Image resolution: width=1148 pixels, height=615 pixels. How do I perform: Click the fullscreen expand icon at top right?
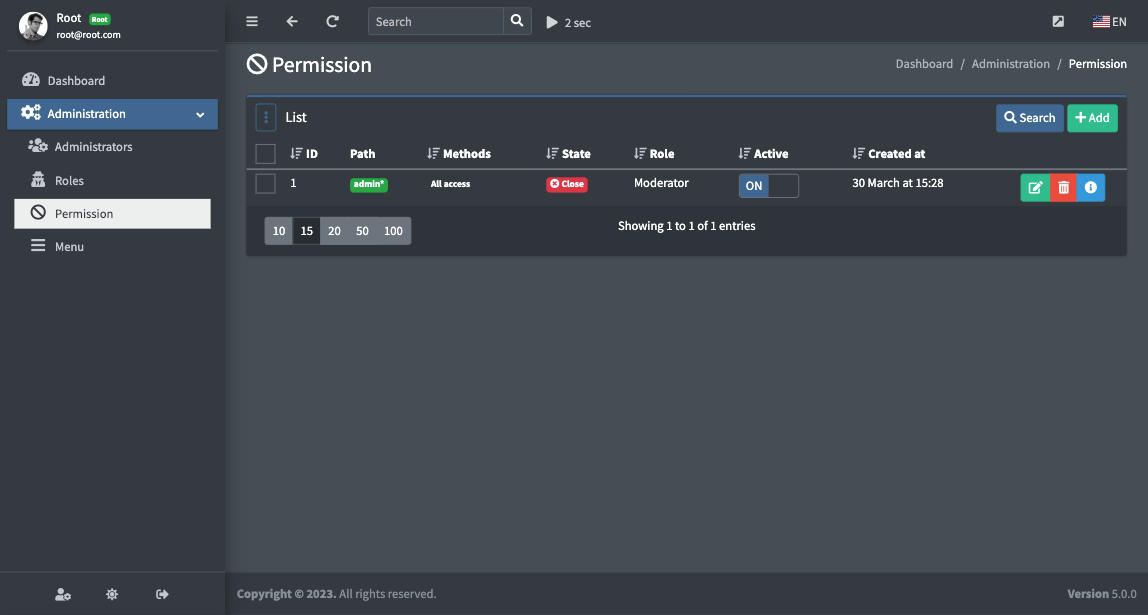(1058, 22)
